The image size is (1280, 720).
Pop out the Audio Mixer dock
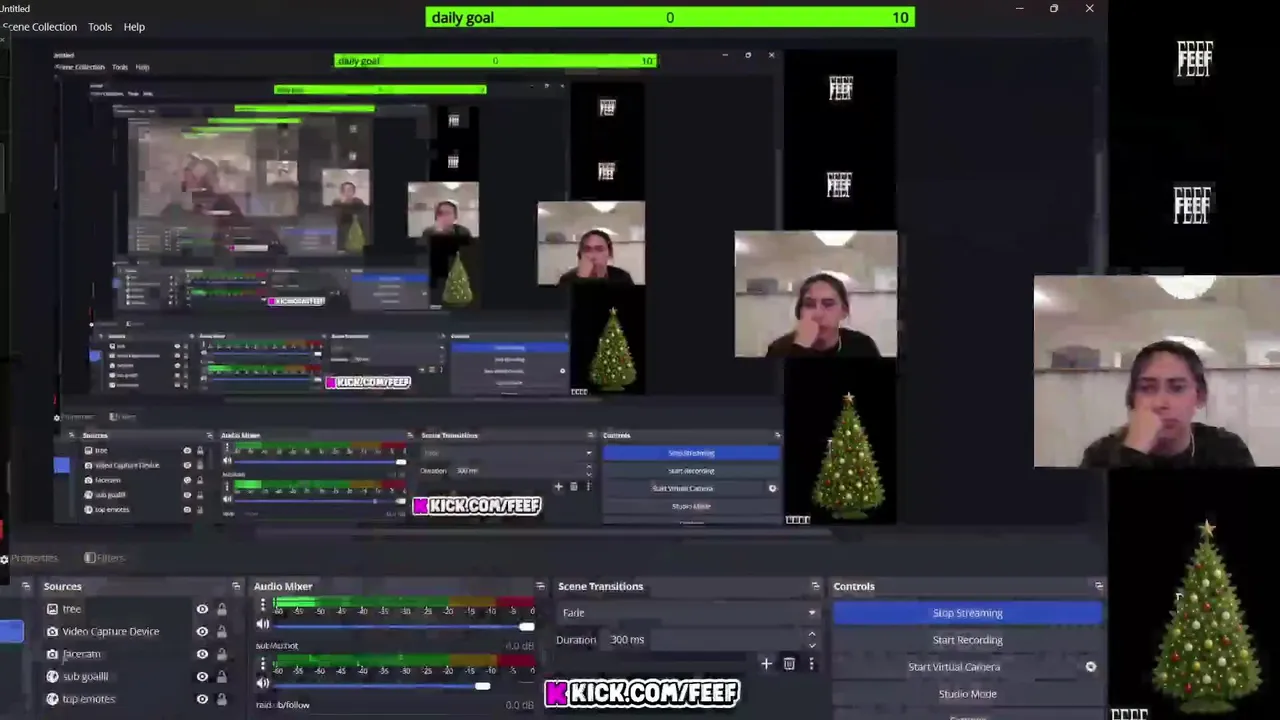(540, 586)
